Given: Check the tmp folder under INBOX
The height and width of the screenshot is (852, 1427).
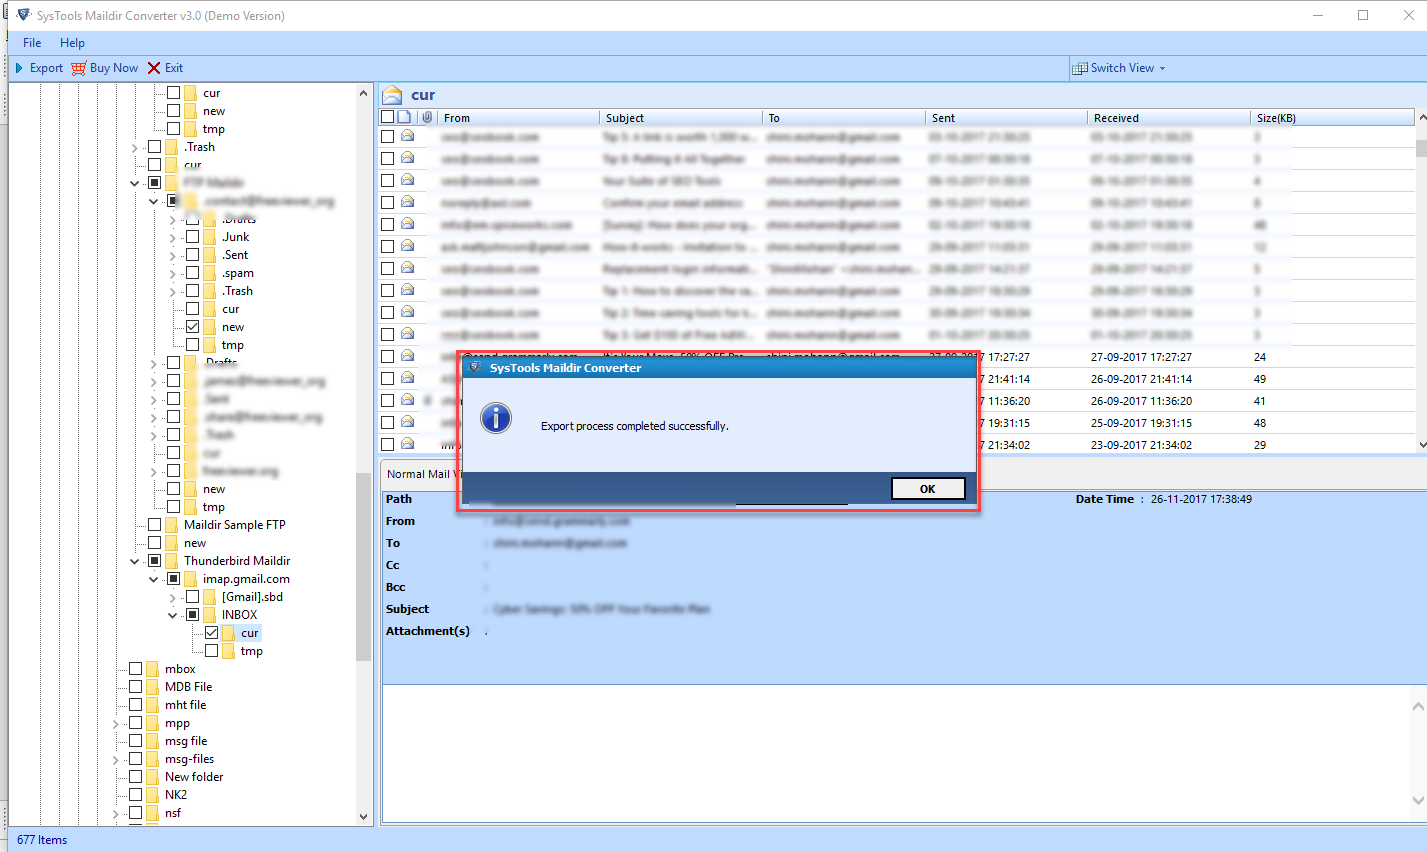Looking at the screenshot, I should click(x=211, y=651).
